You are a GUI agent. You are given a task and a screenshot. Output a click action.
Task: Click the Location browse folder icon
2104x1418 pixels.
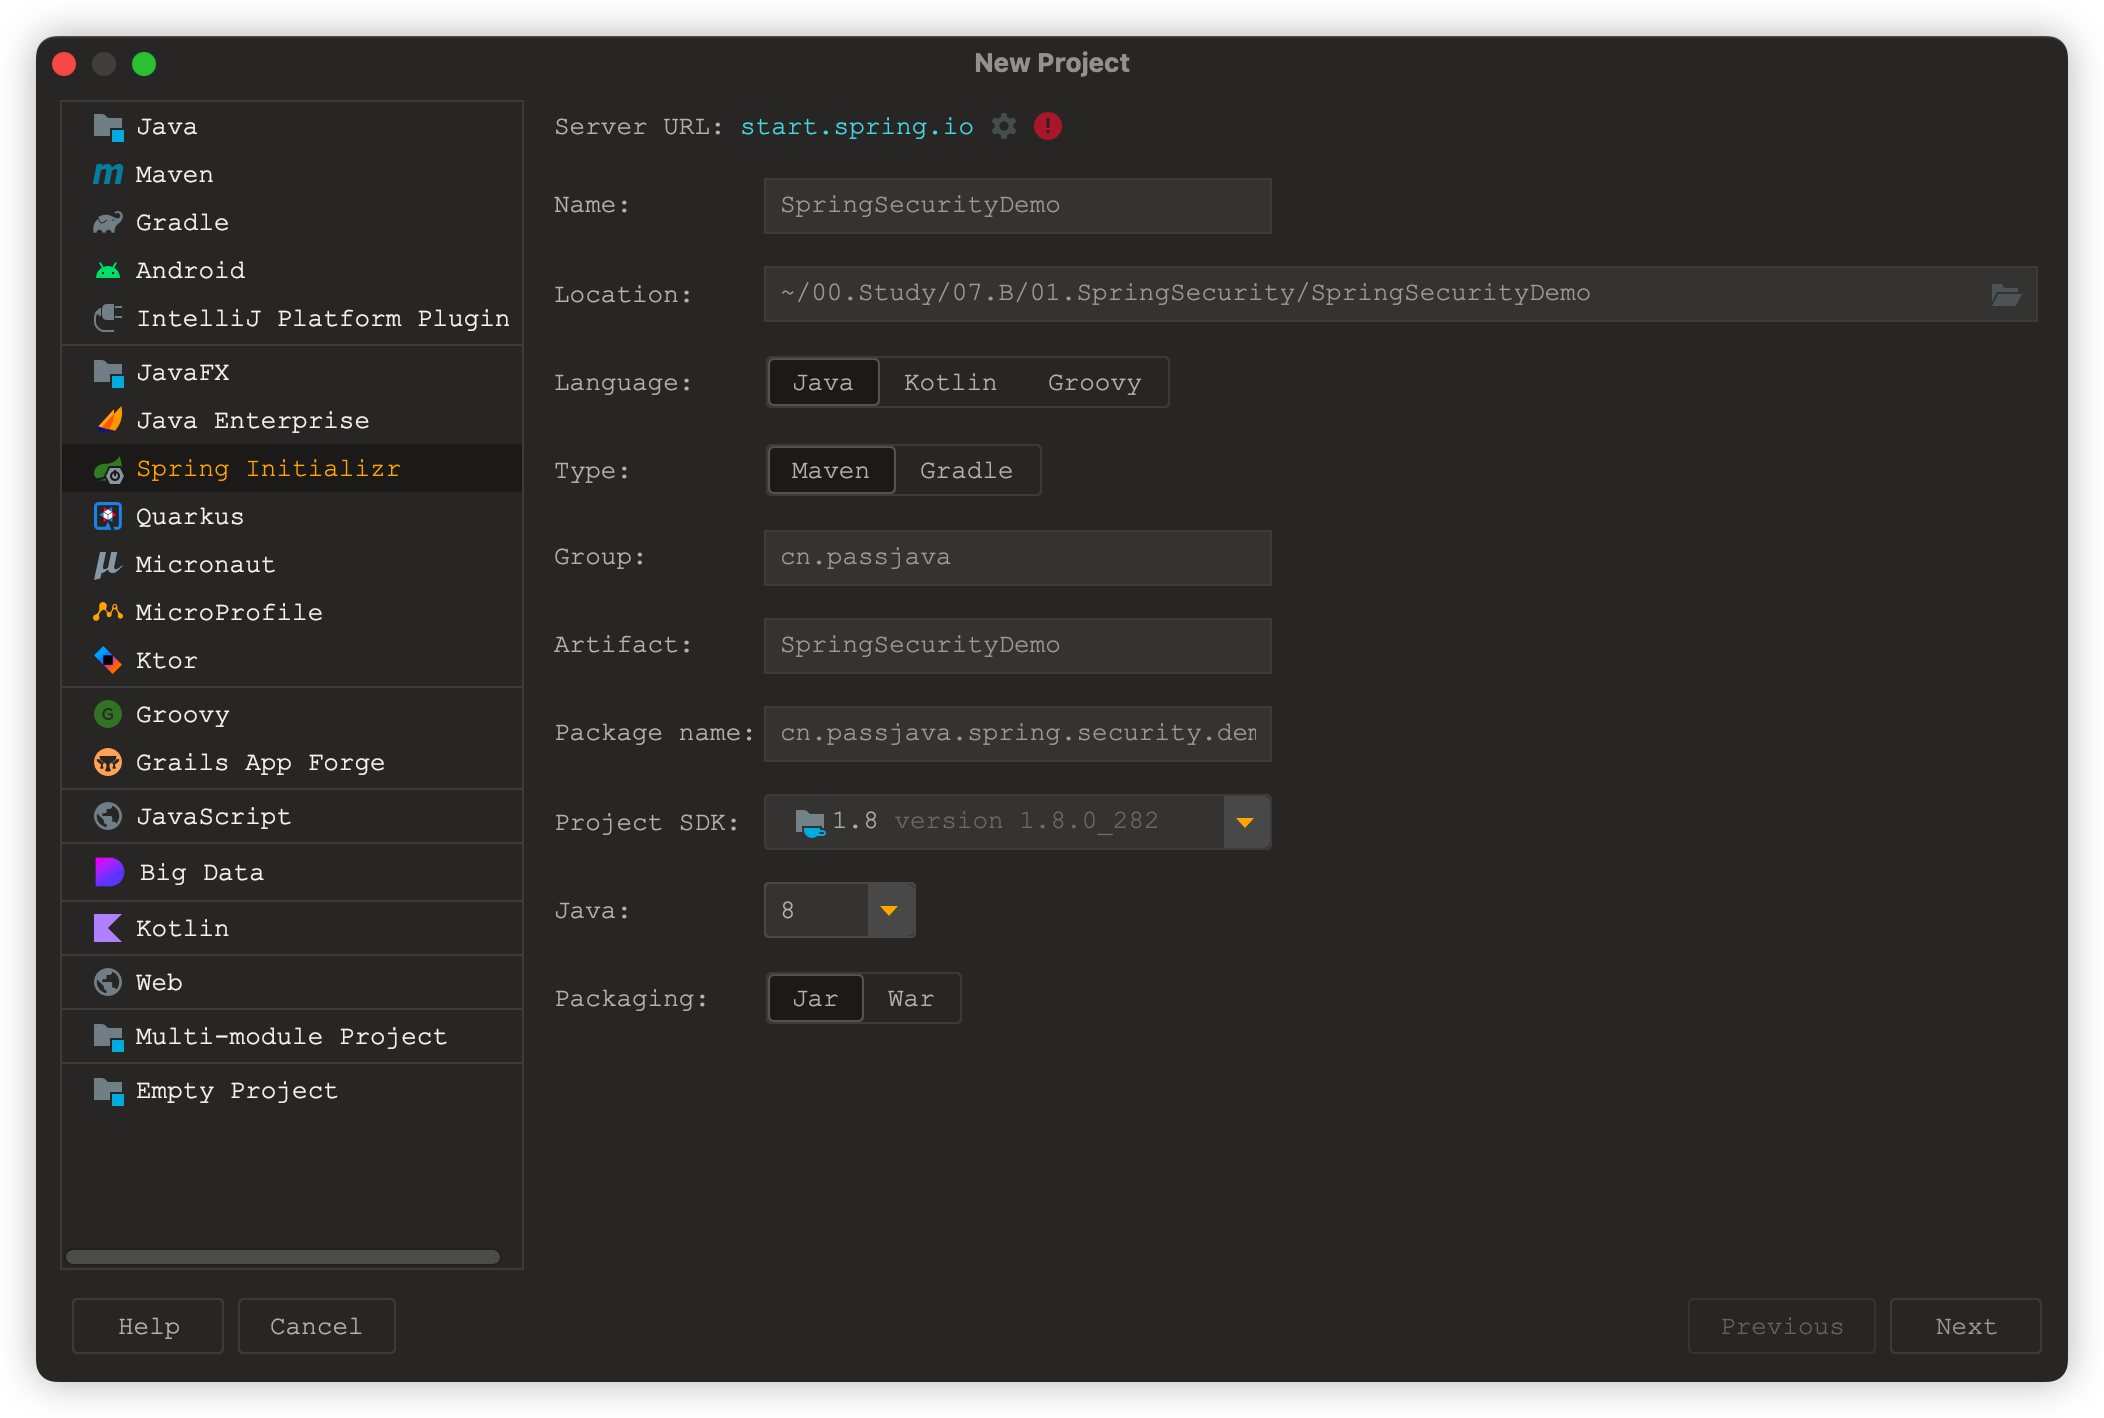click(2005, 294)
